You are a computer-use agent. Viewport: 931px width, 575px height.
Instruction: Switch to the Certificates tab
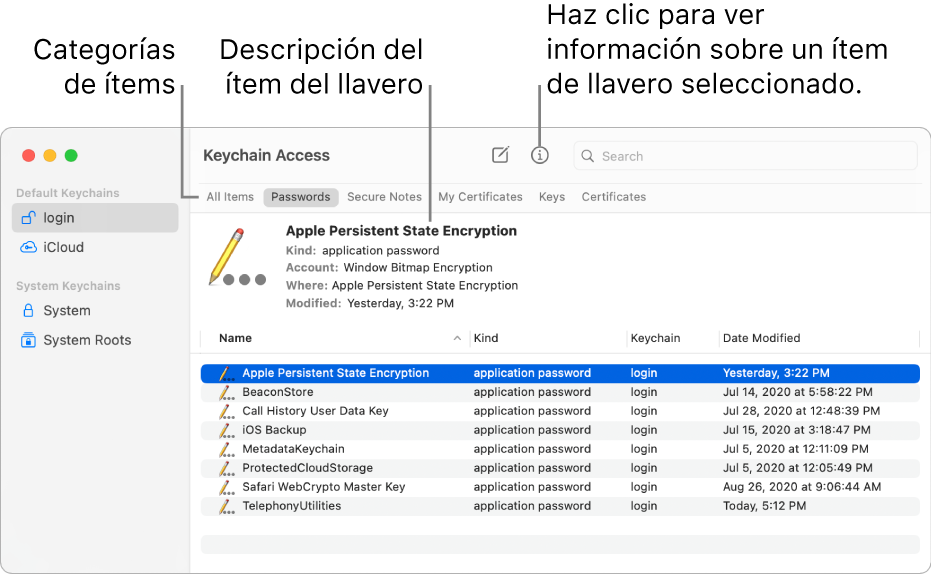[x=613, y=197]
